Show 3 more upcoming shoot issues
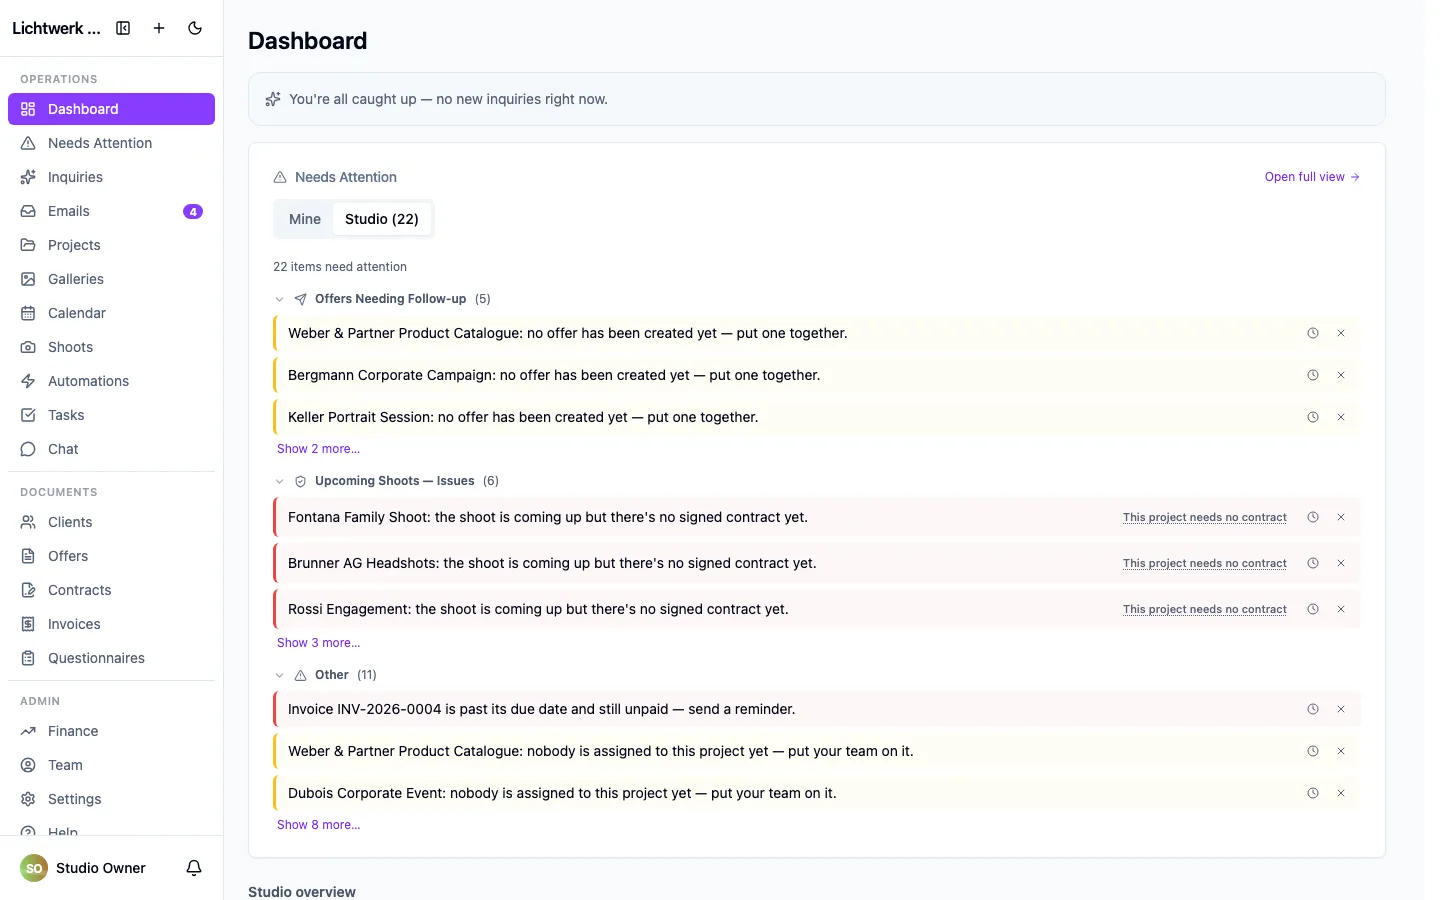The width and height of the screenshot is (1440, 900). click(318, 643)
